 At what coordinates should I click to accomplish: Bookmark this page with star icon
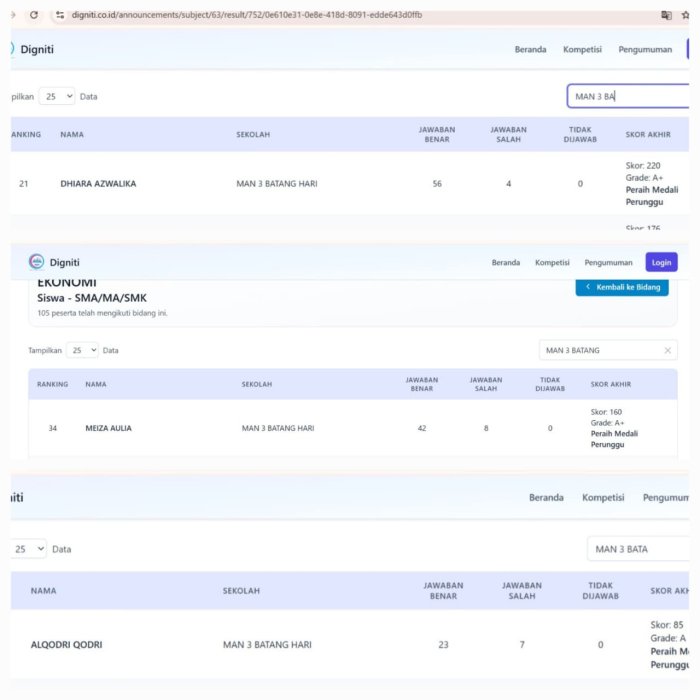click(x=688, y=15)
